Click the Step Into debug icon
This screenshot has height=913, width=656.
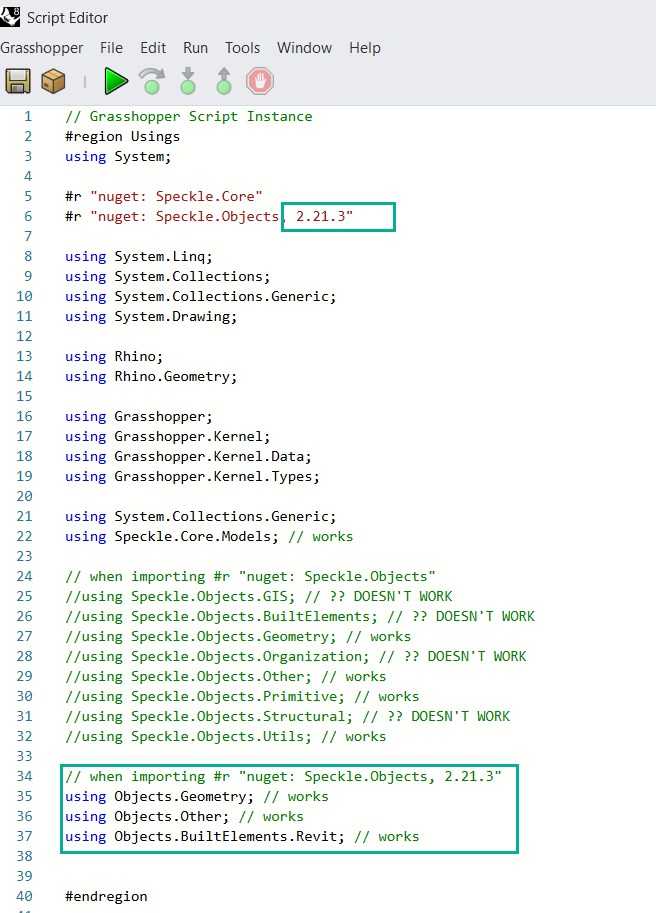point(188,81)
